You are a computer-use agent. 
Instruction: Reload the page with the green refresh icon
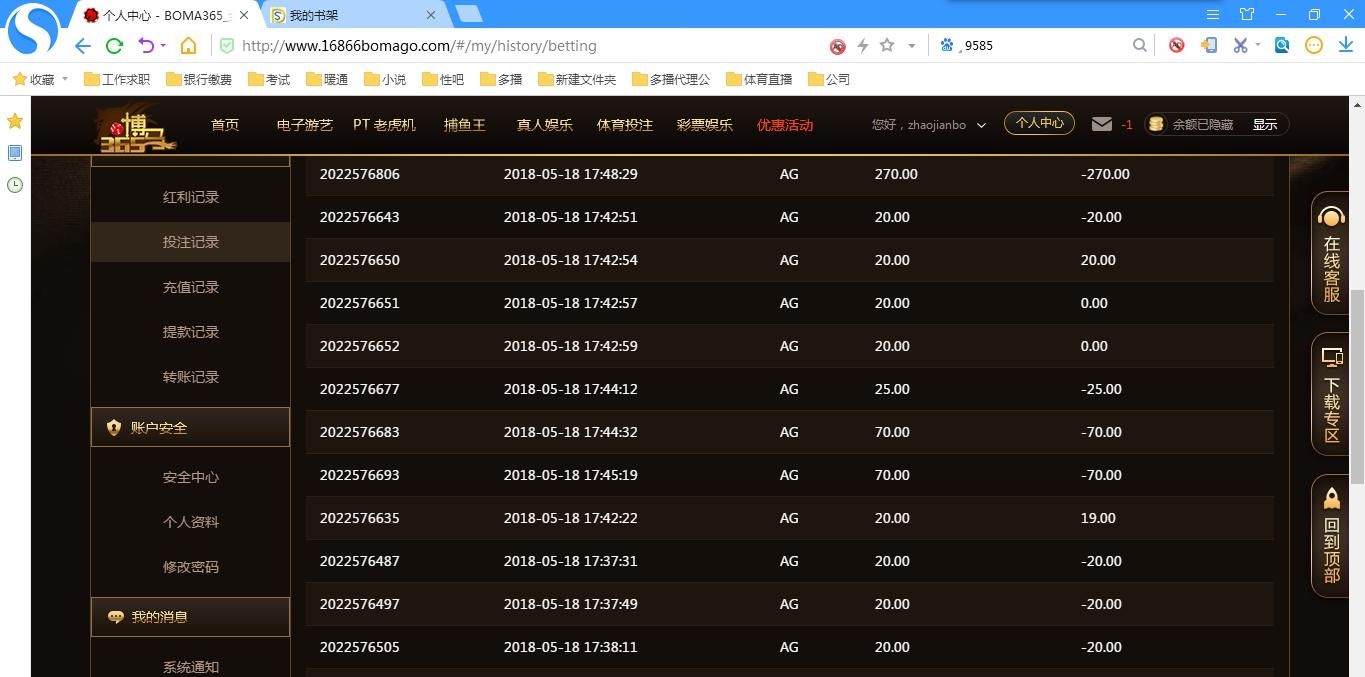tap(114, 46)
